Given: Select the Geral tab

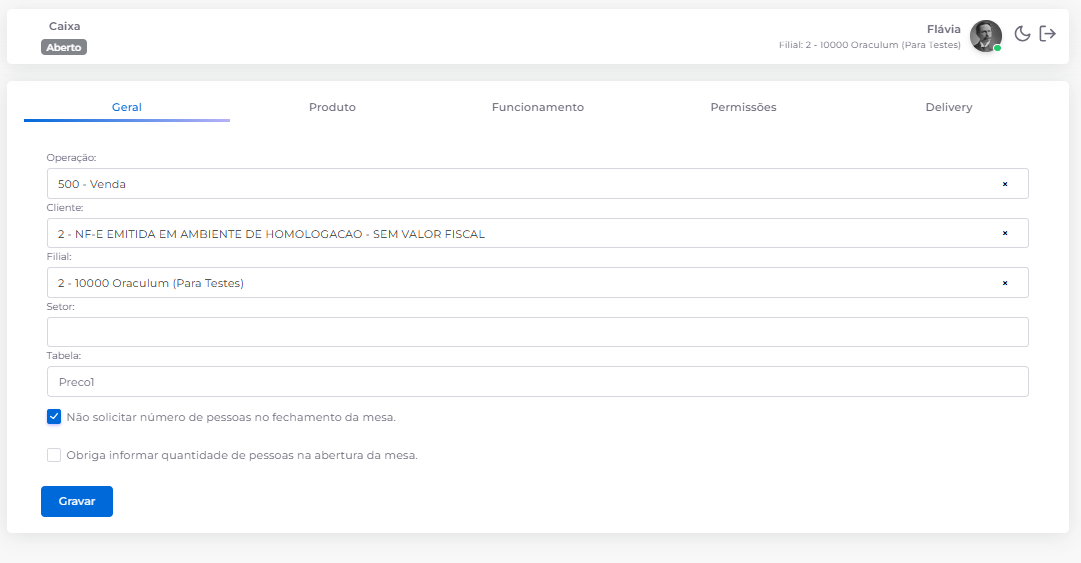Looking at the screenshot, I should pyautogui.click(x=127, y=107).
